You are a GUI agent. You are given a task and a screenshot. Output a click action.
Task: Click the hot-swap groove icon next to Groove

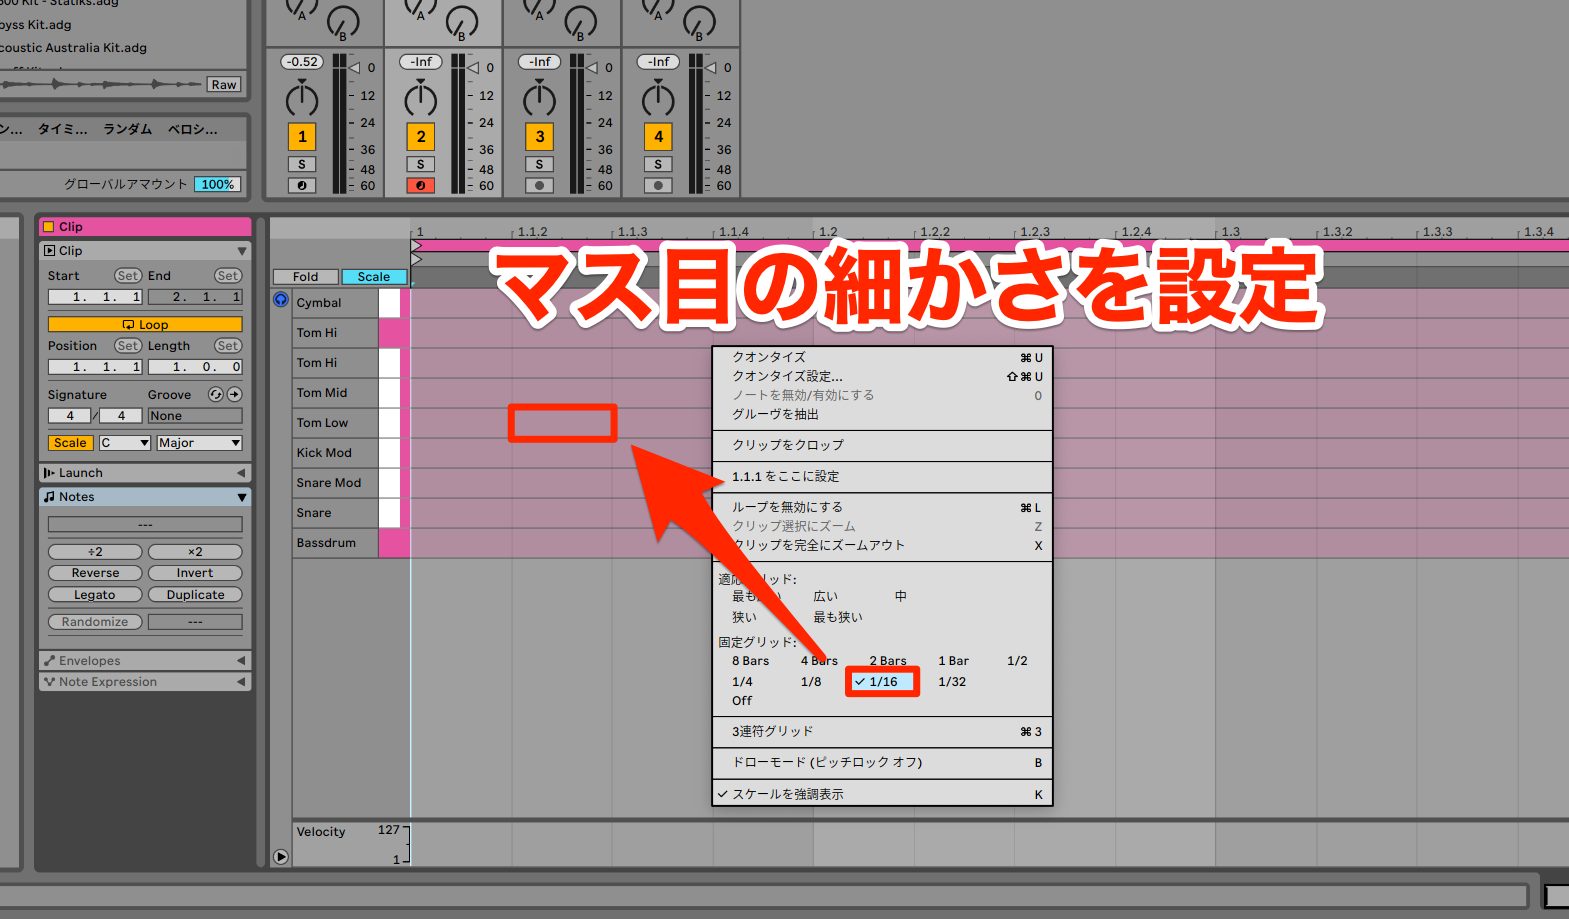click(x=215, y=395)
